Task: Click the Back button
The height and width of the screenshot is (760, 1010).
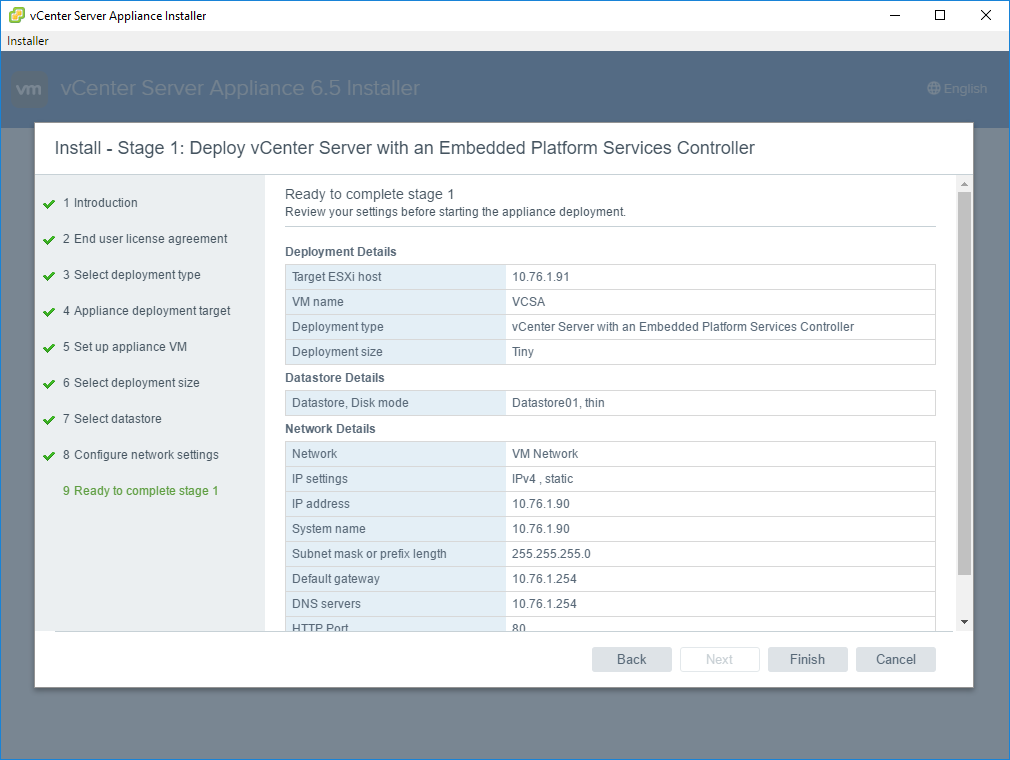Action: pyautogui.click(x=631, y=659)
